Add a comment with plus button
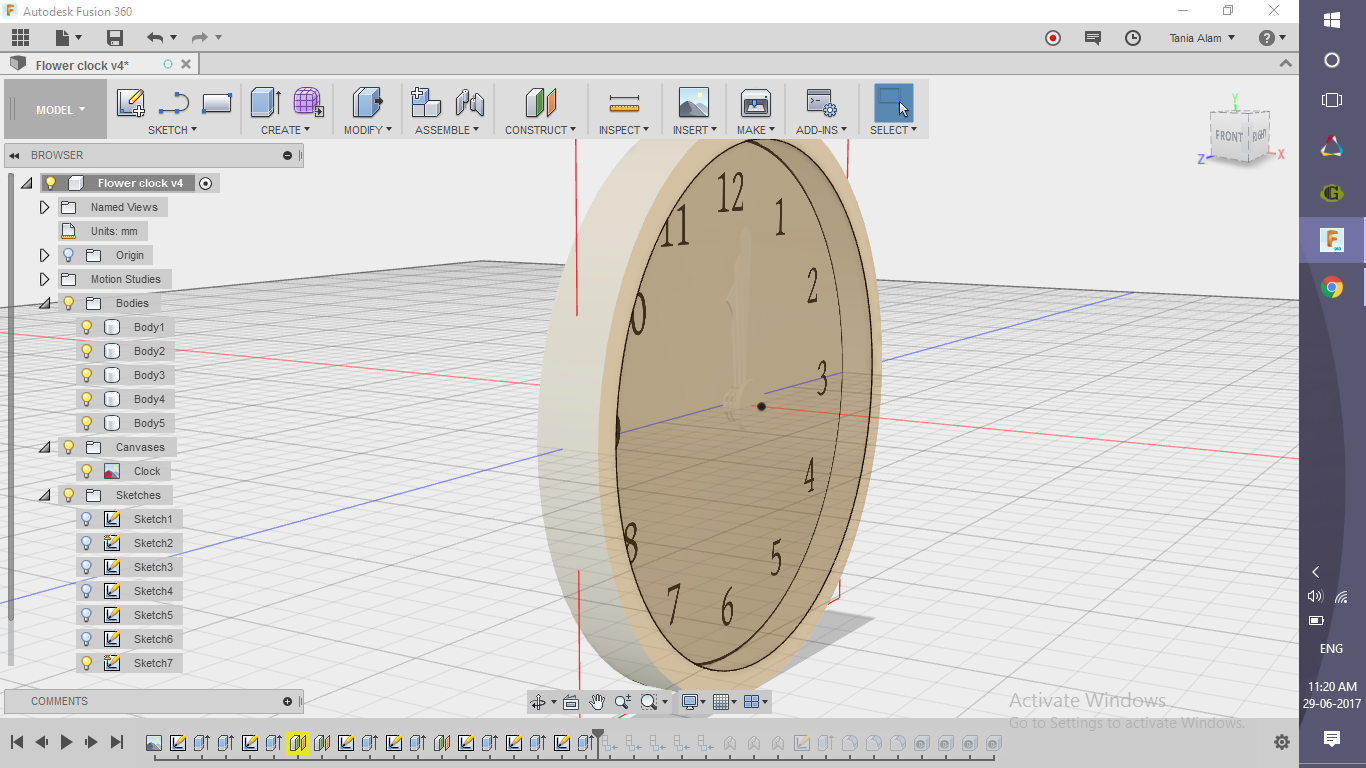The height and width of the screenshot is (768, 1366). [288, 701]
